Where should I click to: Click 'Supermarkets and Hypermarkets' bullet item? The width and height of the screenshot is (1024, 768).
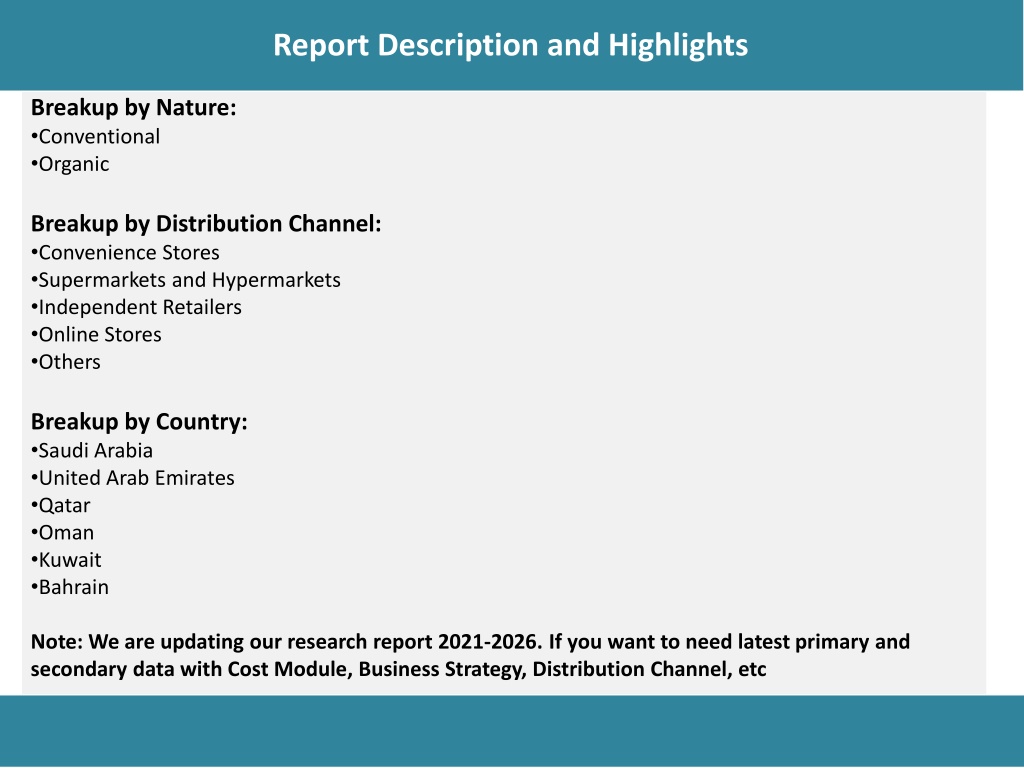tap(185, 280)
